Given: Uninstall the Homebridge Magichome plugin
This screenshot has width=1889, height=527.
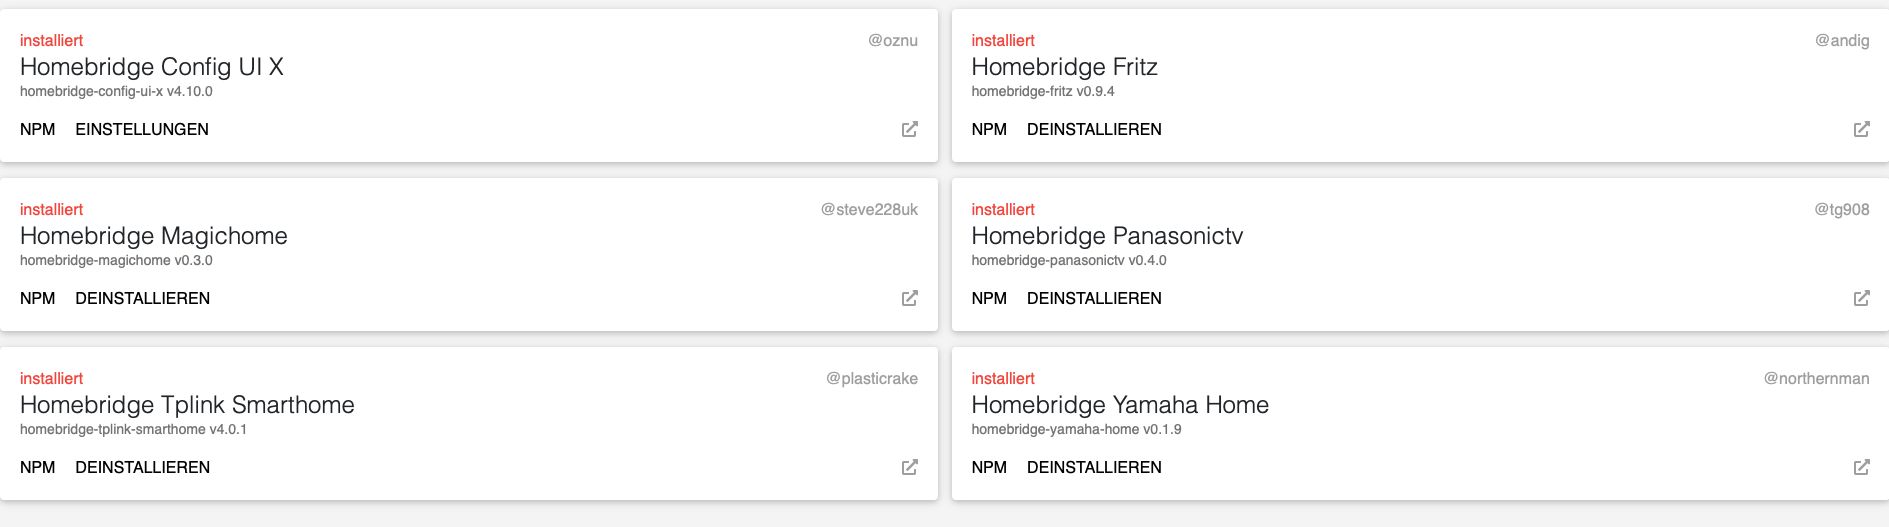Looking at the screenshot, I should (x=143, y=298).
